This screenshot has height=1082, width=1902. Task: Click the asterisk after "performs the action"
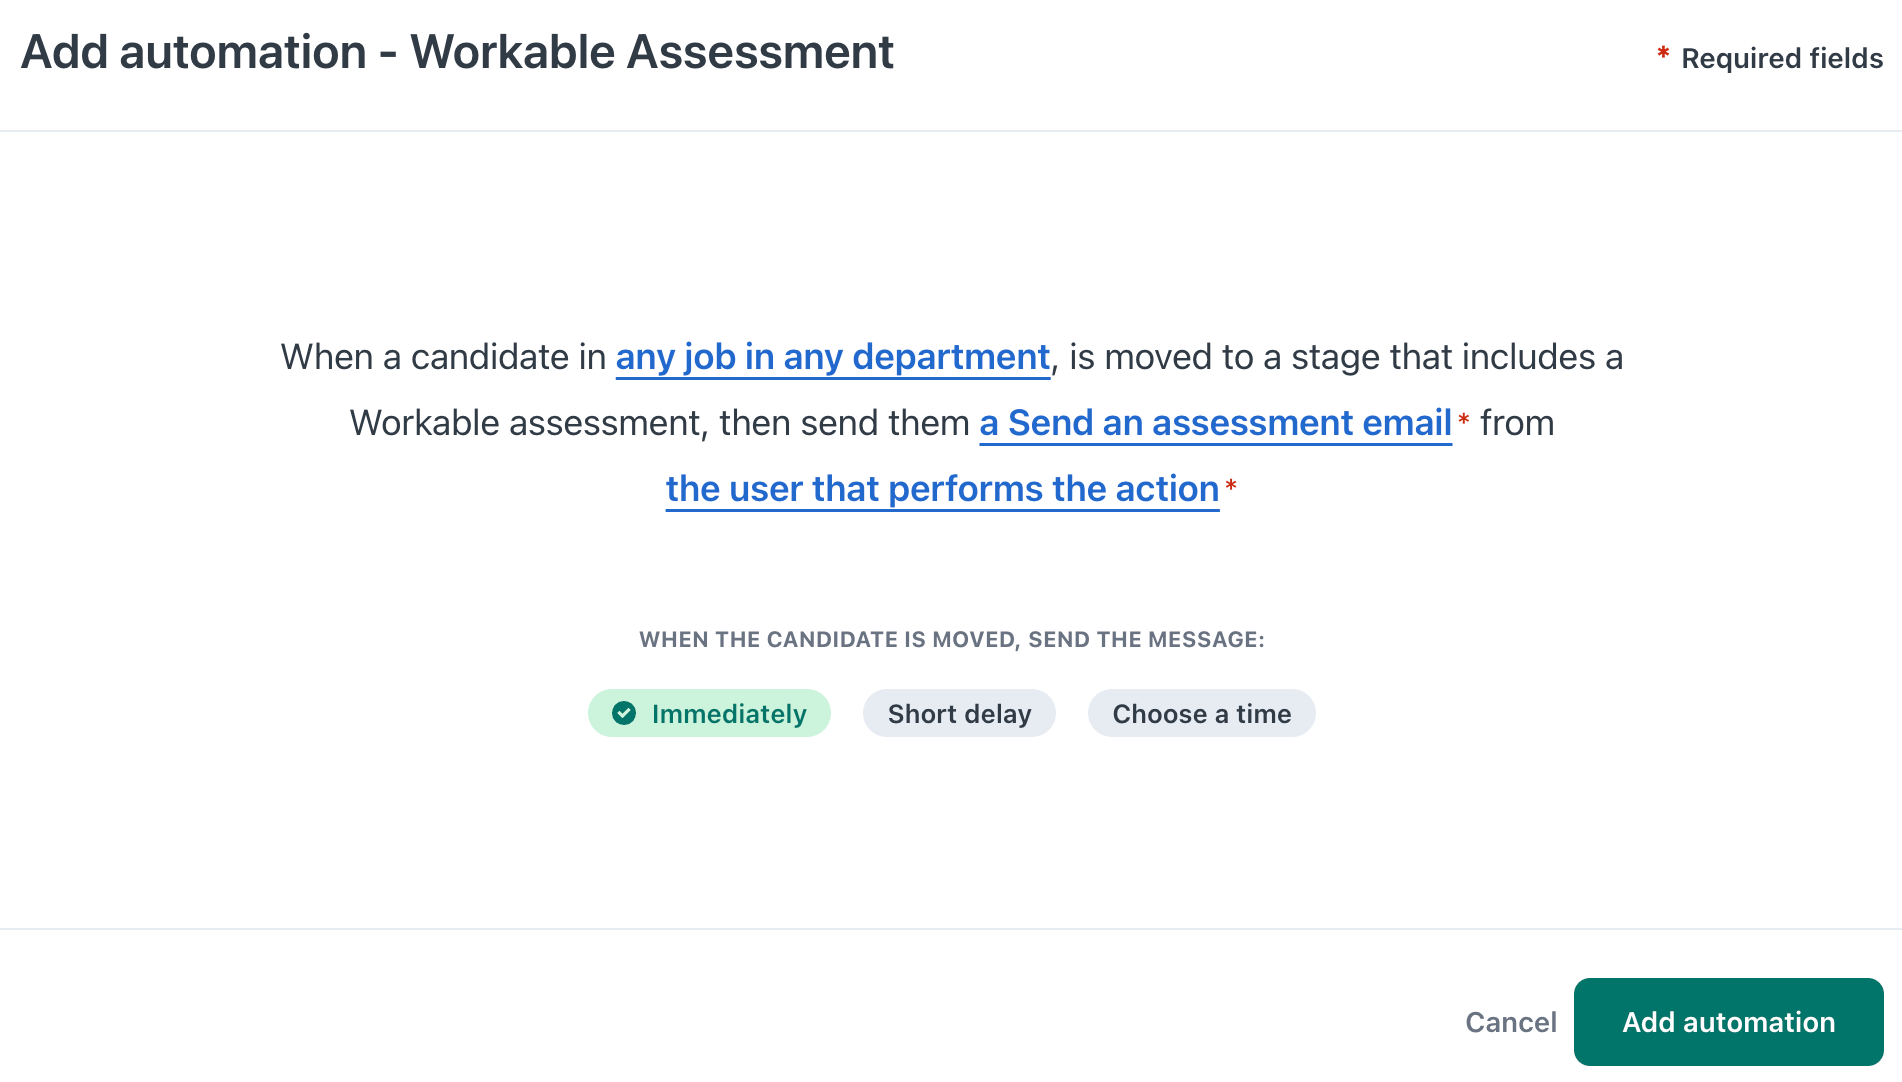(x=1231, y=486)
